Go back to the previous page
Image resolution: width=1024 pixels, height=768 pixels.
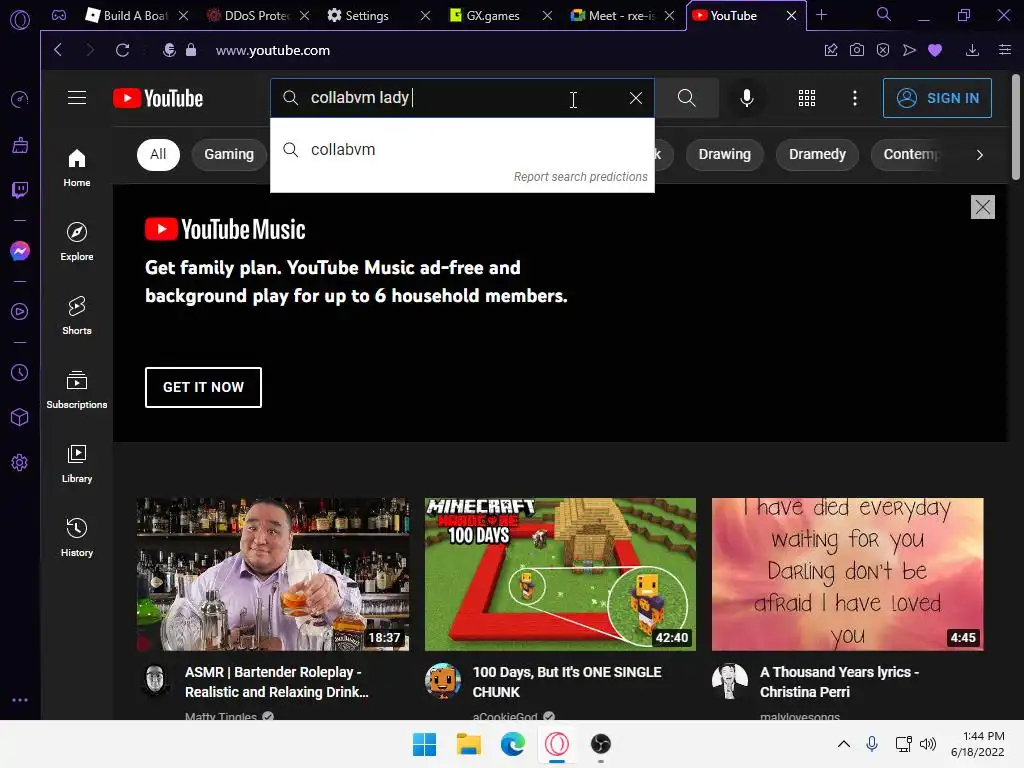pos(58,50)
